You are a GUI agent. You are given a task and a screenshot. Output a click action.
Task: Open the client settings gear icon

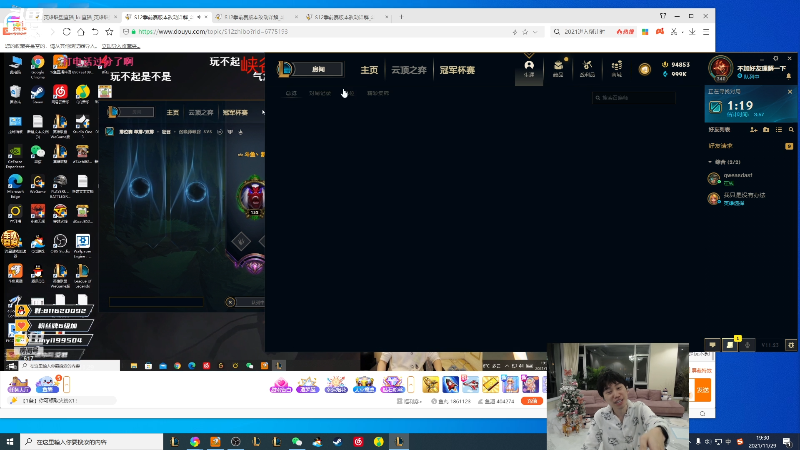click(x=791, y=345)
